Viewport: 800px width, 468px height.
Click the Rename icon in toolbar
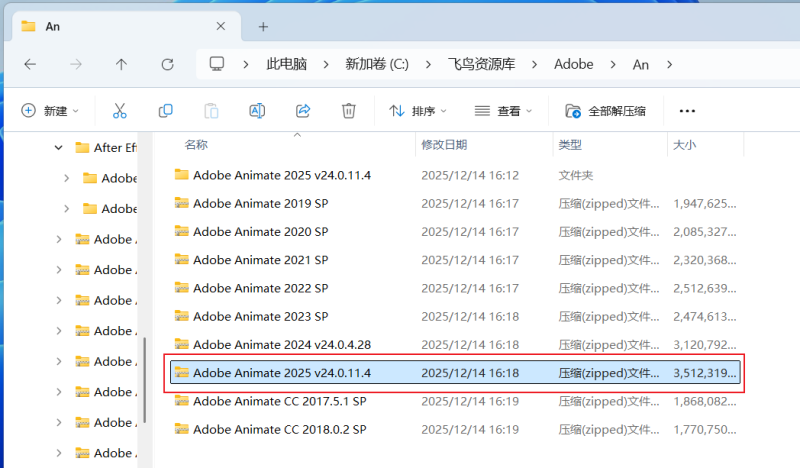coord(257,111)
